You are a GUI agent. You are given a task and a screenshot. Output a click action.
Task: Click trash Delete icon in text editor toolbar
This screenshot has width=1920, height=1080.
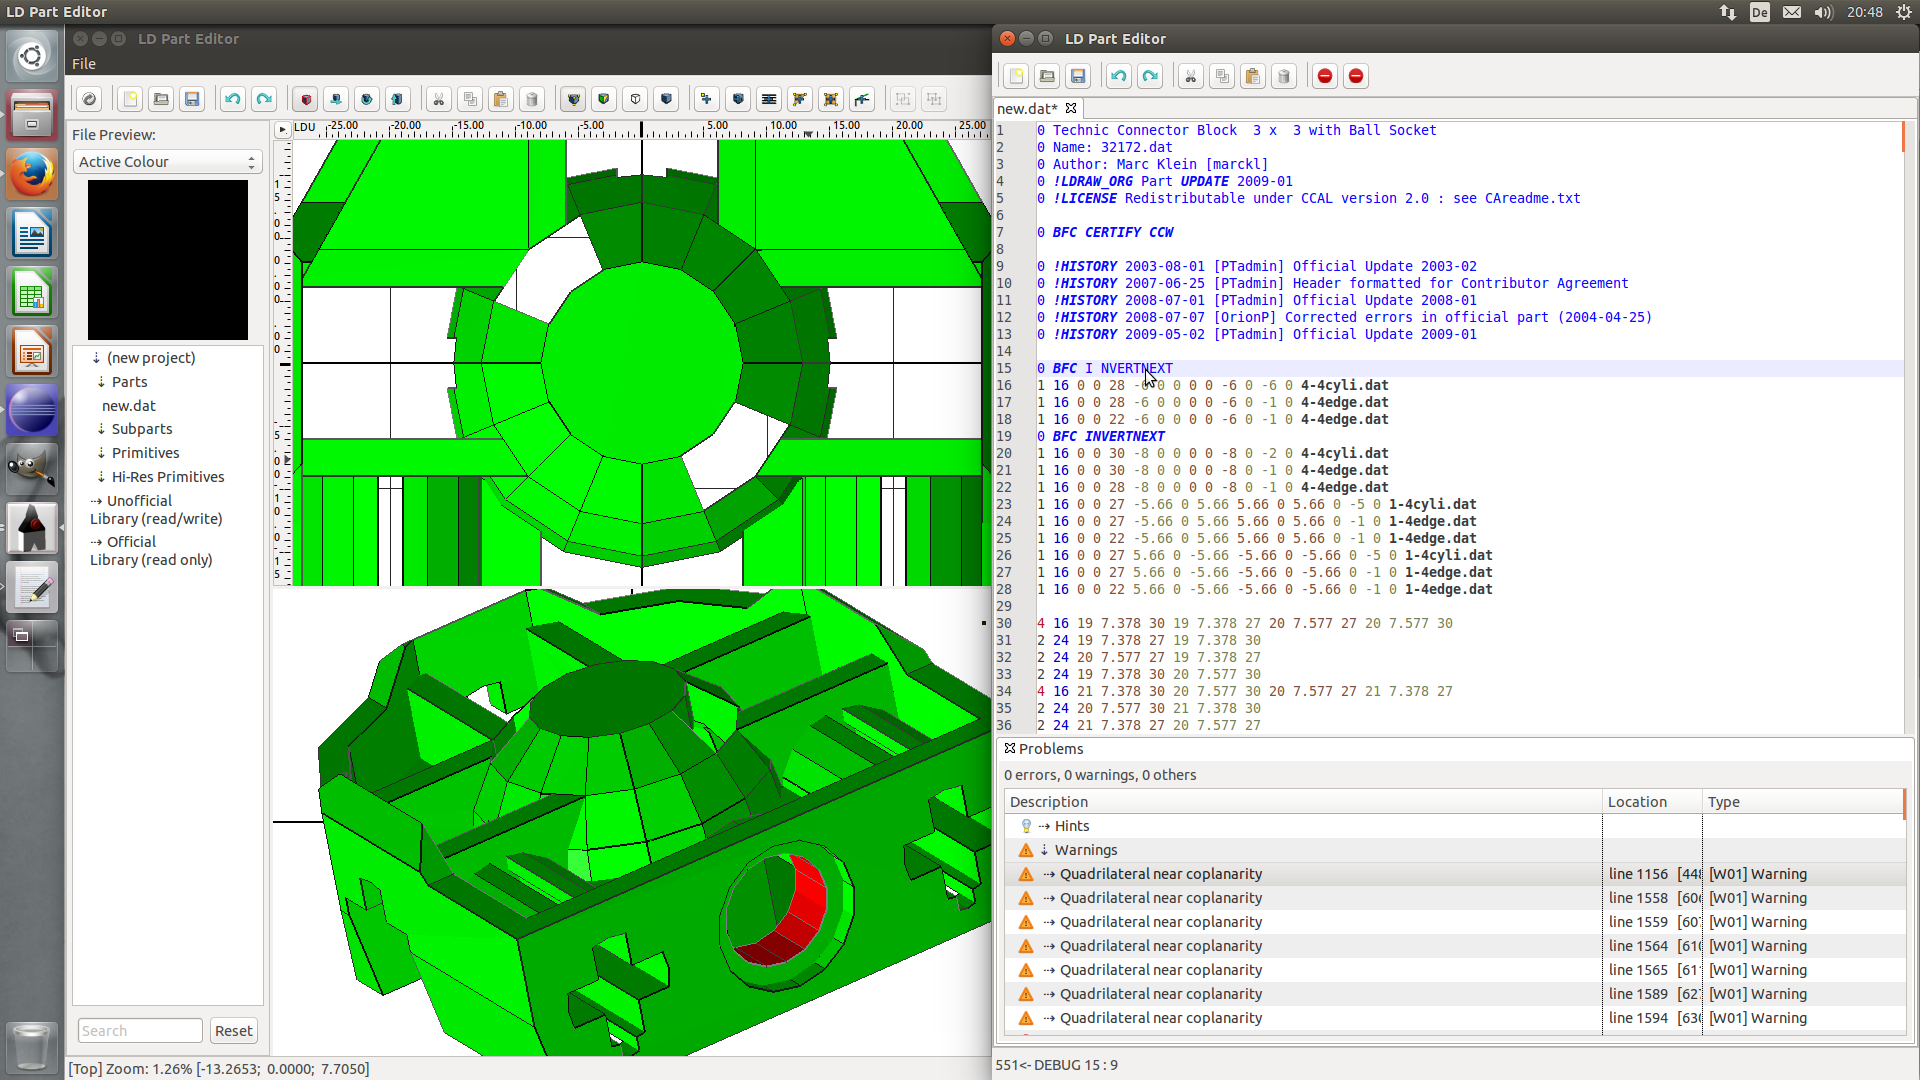point(1284,76)
